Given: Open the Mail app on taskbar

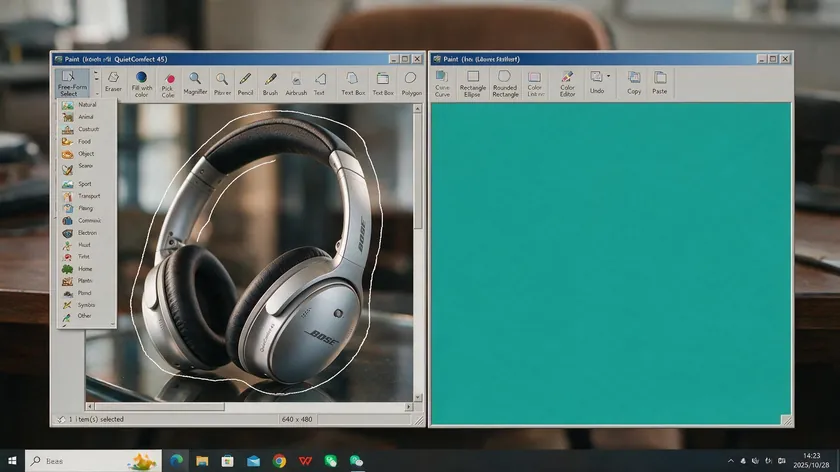Looking at the screenshot, I should click(253, 461).
